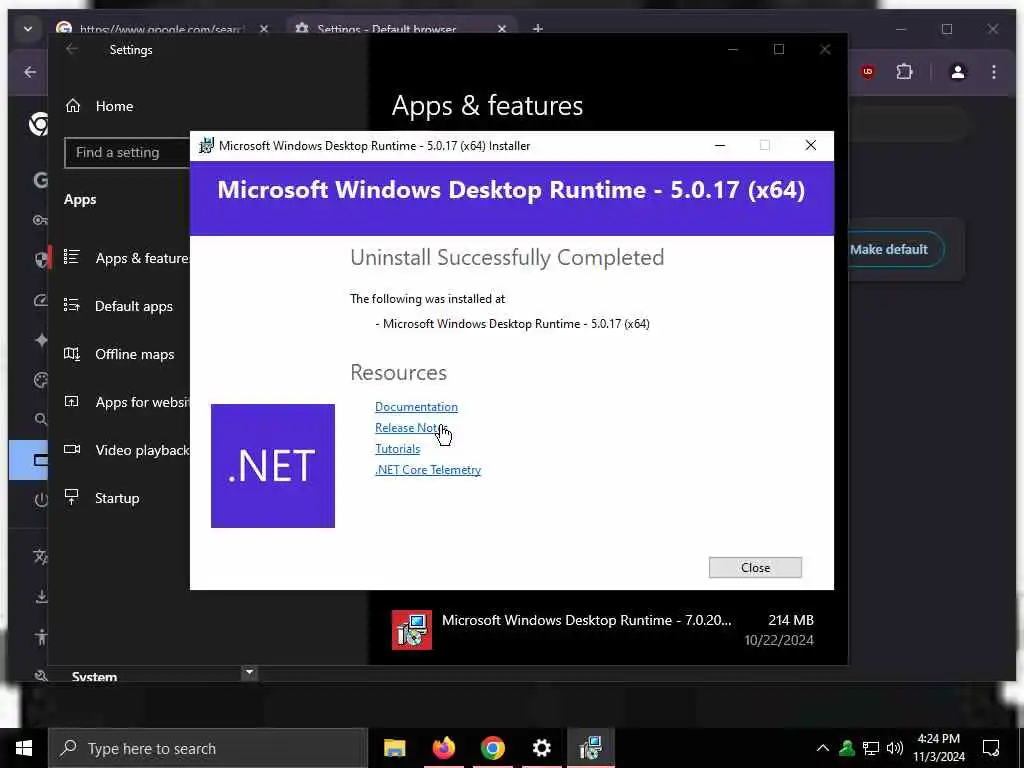Image resolution: width=1024 pixels, height=768 pixels.
Task: Open Chrome profile avatar icon
Action: [957, 72]
